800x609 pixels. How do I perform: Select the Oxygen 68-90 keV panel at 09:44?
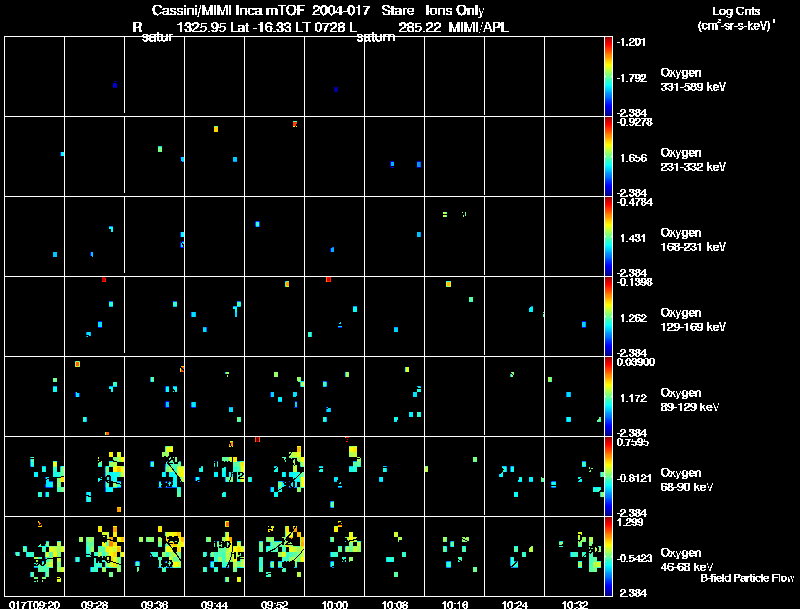[215, 476]
